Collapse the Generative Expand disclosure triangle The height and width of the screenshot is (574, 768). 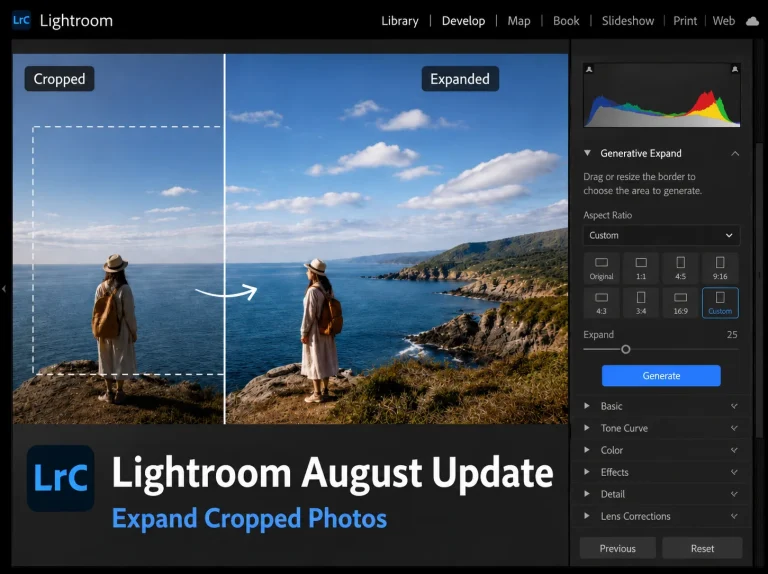587,153
